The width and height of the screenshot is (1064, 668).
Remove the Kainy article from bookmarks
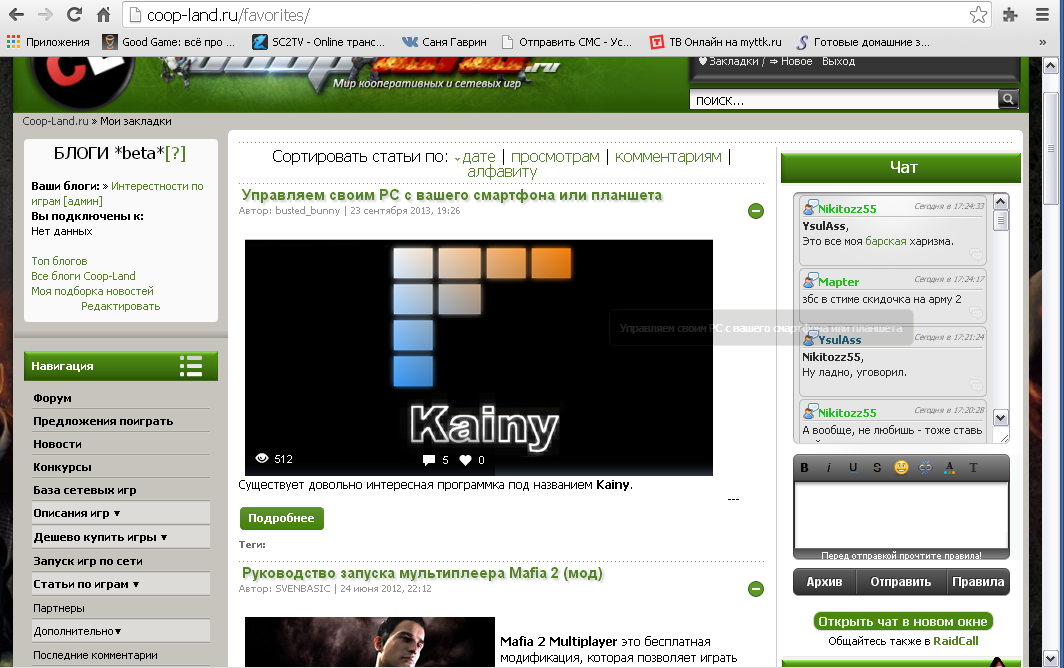point(756,211)
